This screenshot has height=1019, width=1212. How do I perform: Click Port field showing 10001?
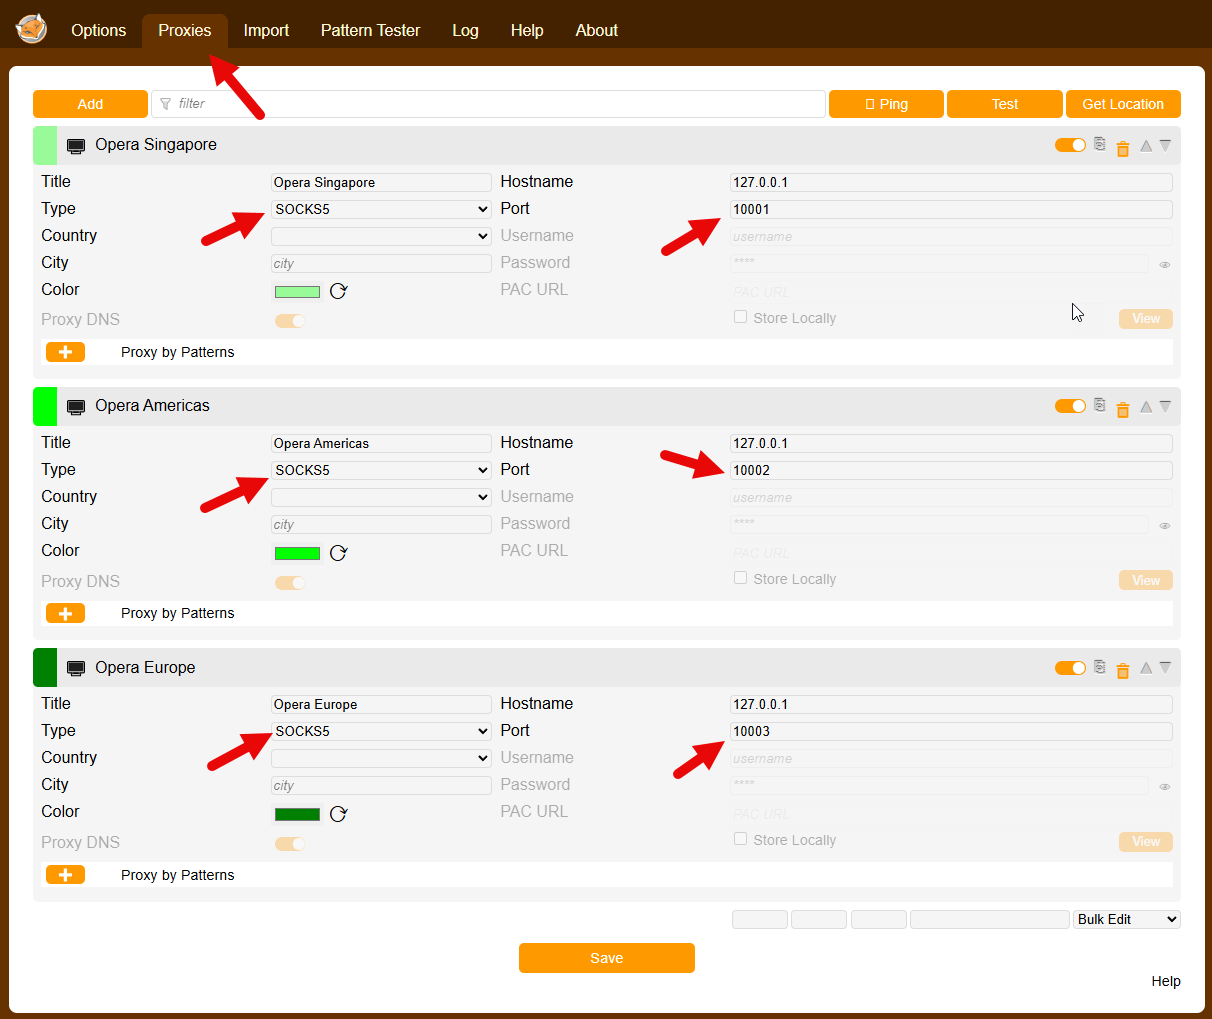coord(951,209)
